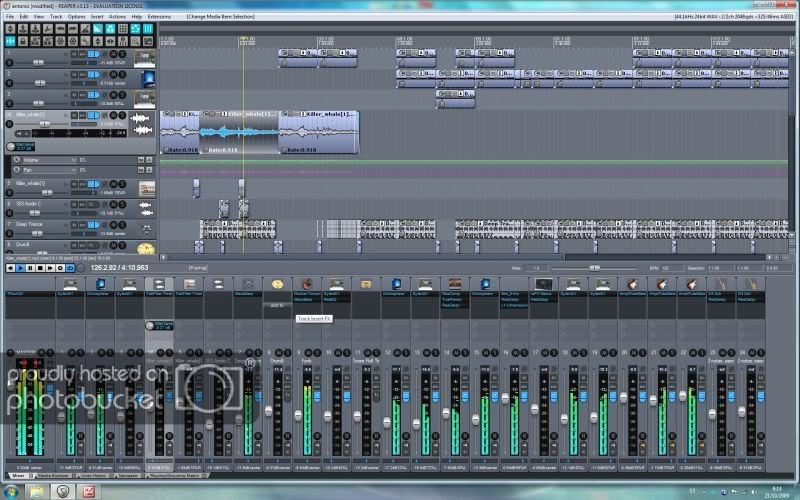Image resolution: width=800 pixels, height=500 pixels.
Task: Click mixer channel 17 monitor icon
Action: click(x=543, y=284)
